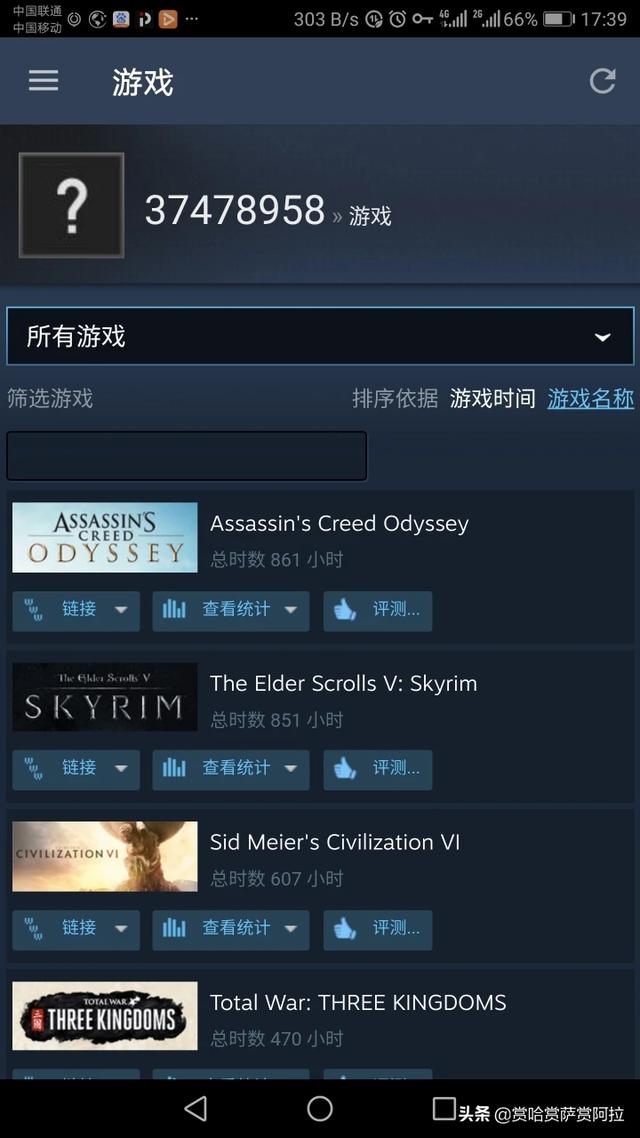The image size is (640, 1138).
Task: Open the question-mark profile avatar
Action: pos(71,205)
